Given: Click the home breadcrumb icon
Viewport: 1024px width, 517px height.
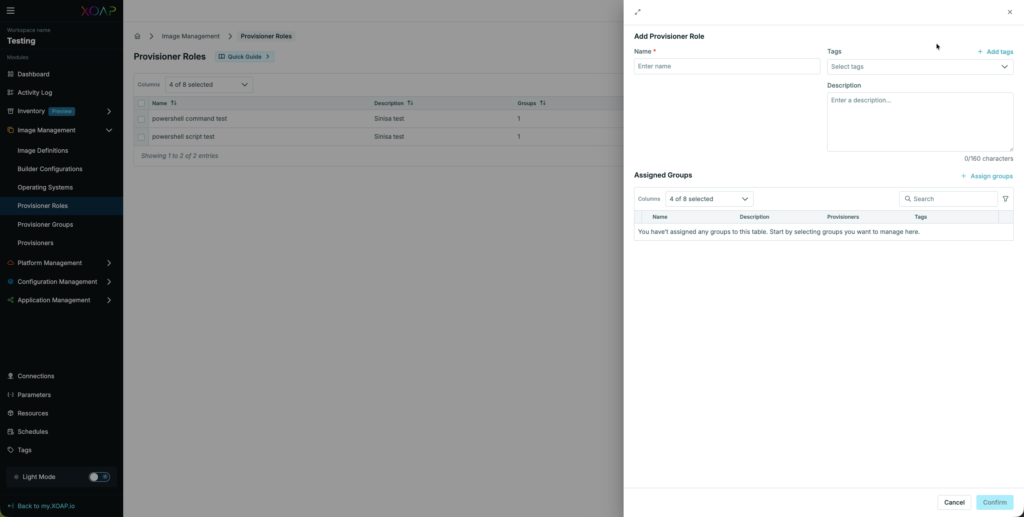Looking at the screenshot, I should click(138, 36).
